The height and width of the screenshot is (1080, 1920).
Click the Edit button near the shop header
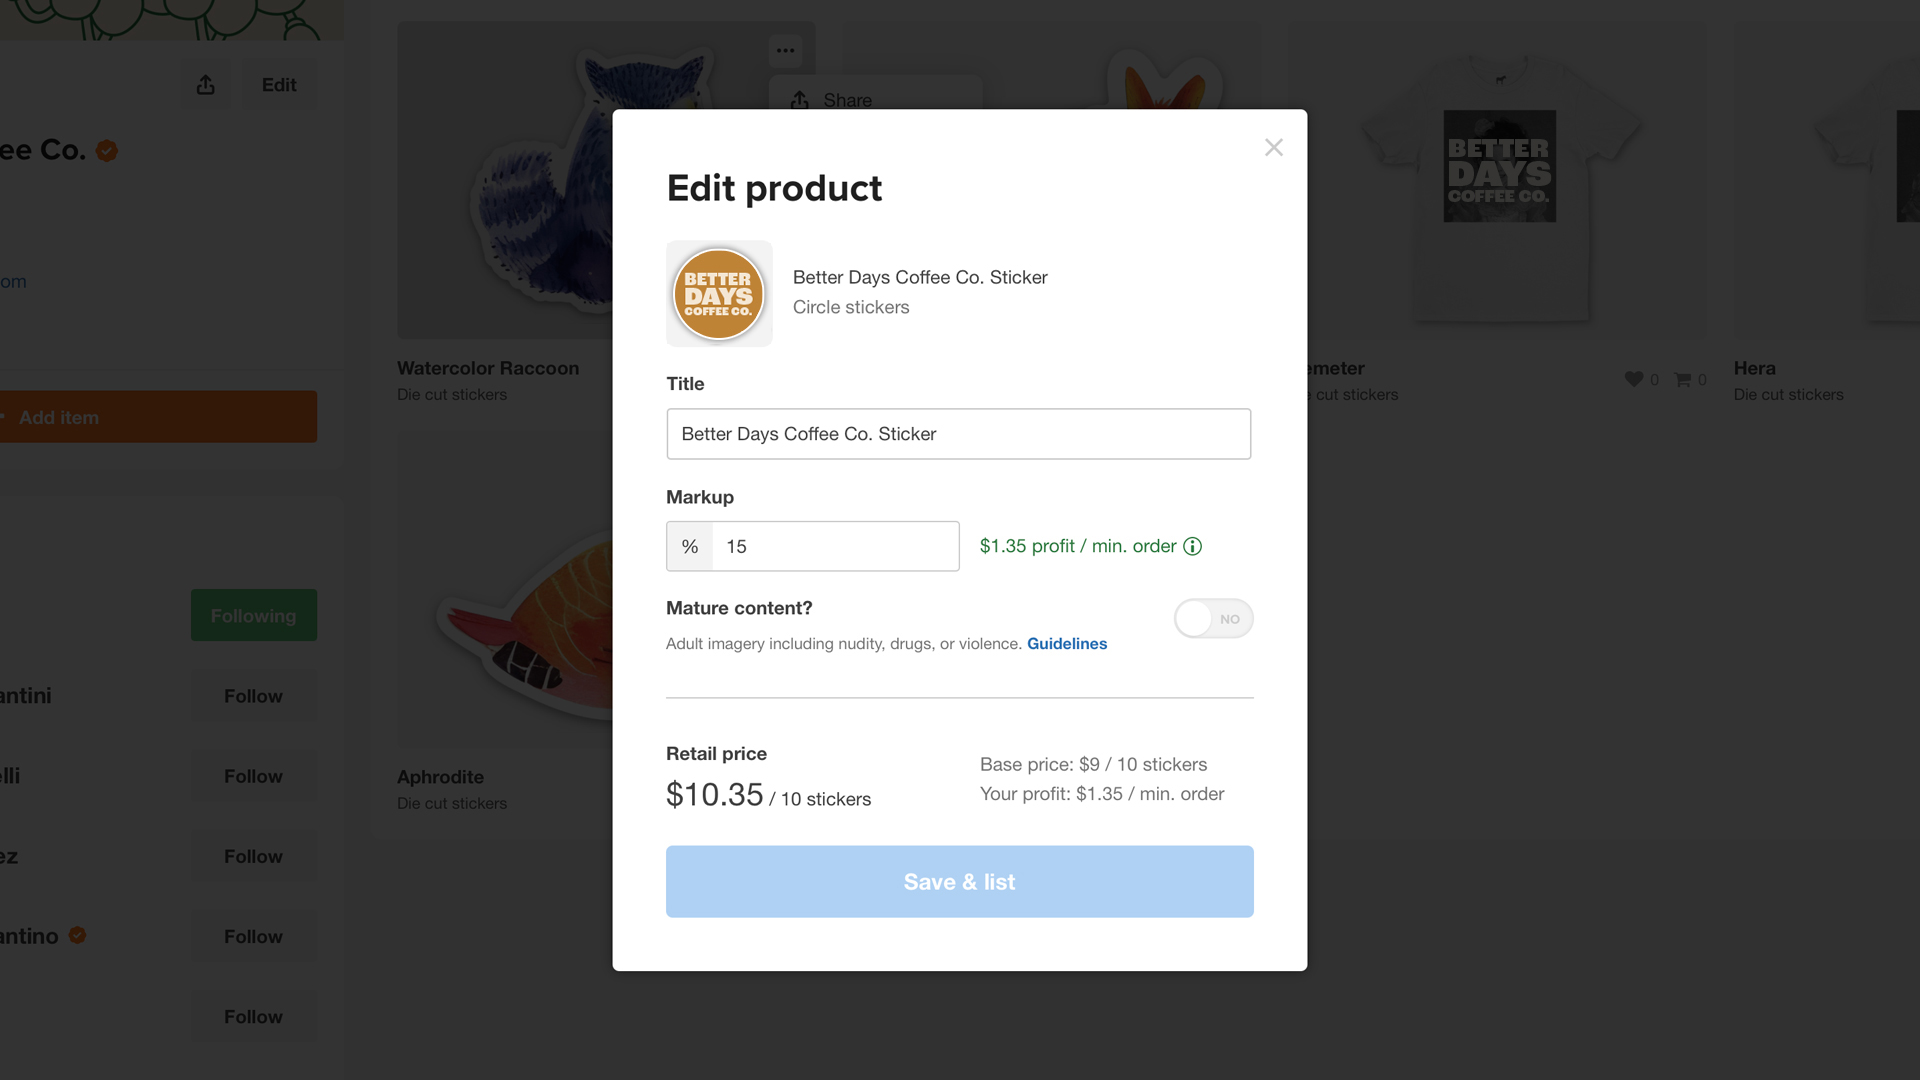pos(279,84)
